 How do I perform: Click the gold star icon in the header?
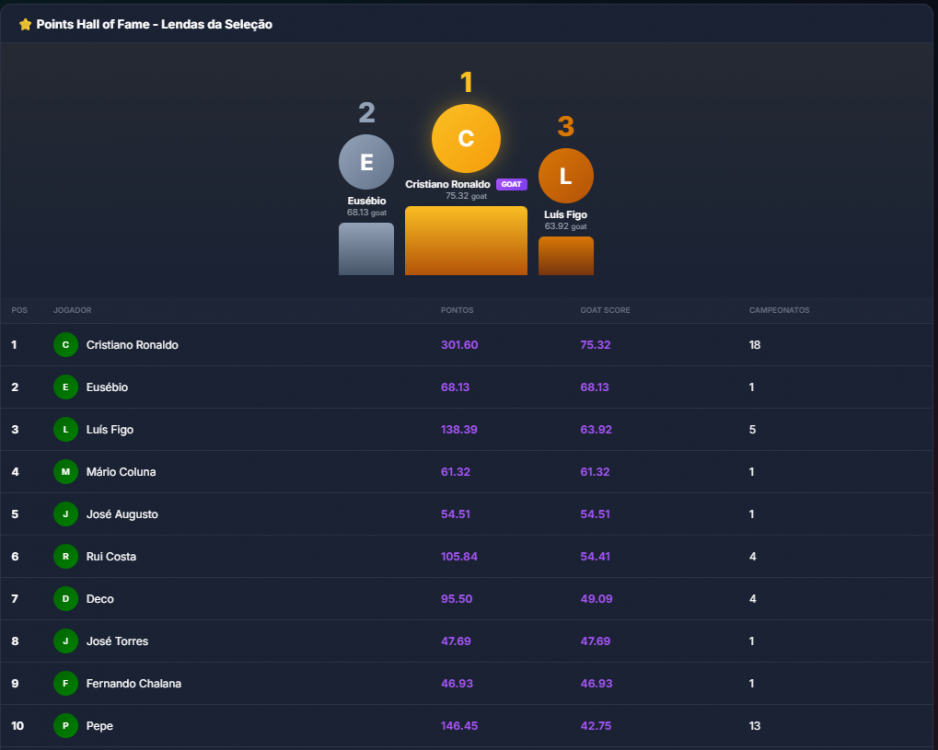[x=25, y=25]
